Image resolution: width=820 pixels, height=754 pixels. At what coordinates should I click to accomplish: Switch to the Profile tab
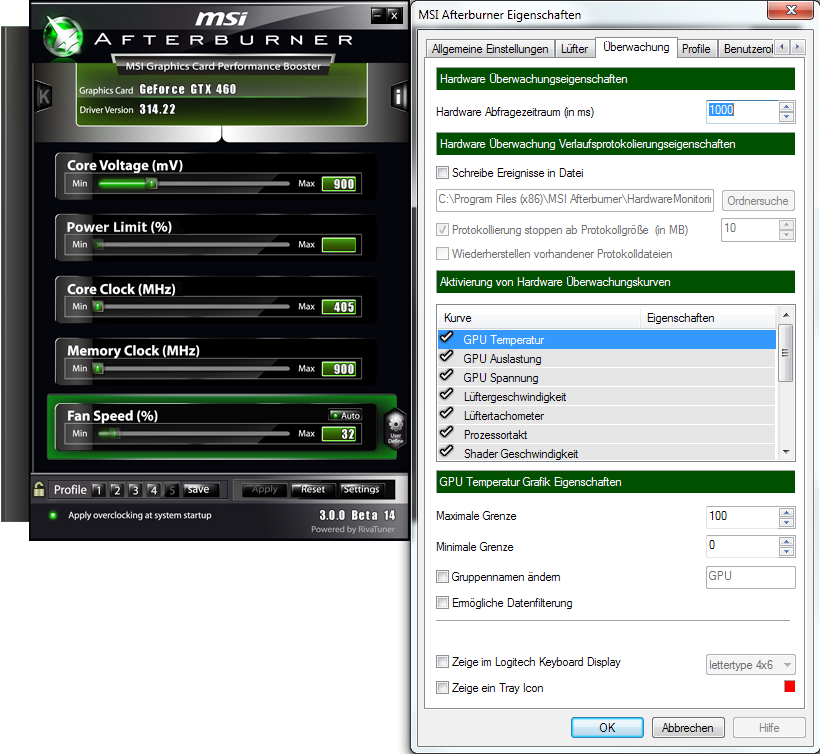[696, 49]
